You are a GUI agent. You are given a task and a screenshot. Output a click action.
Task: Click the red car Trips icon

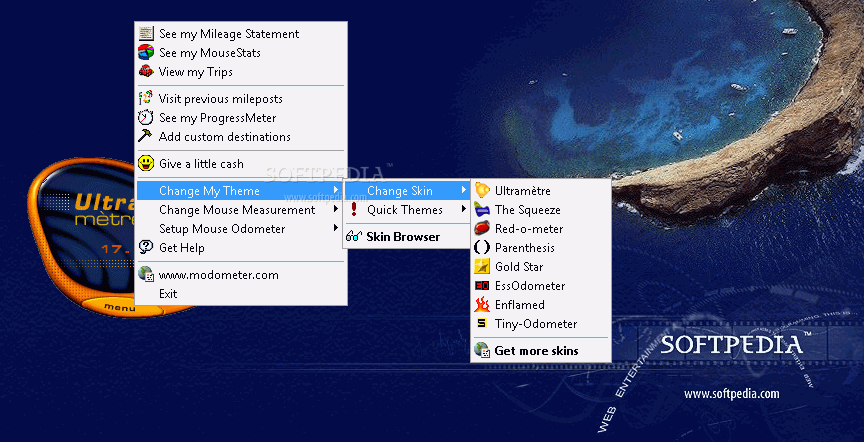(146, 71)
